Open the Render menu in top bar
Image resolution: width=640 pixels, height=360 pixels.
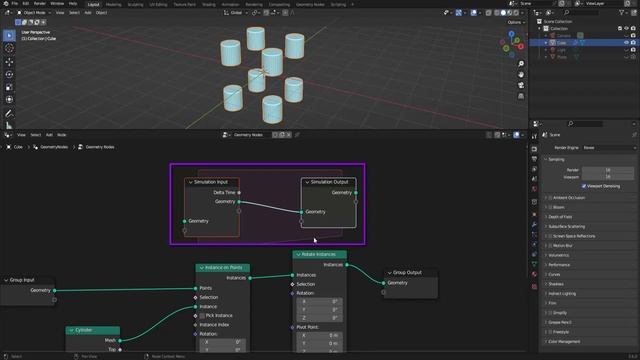click(40, 4)
